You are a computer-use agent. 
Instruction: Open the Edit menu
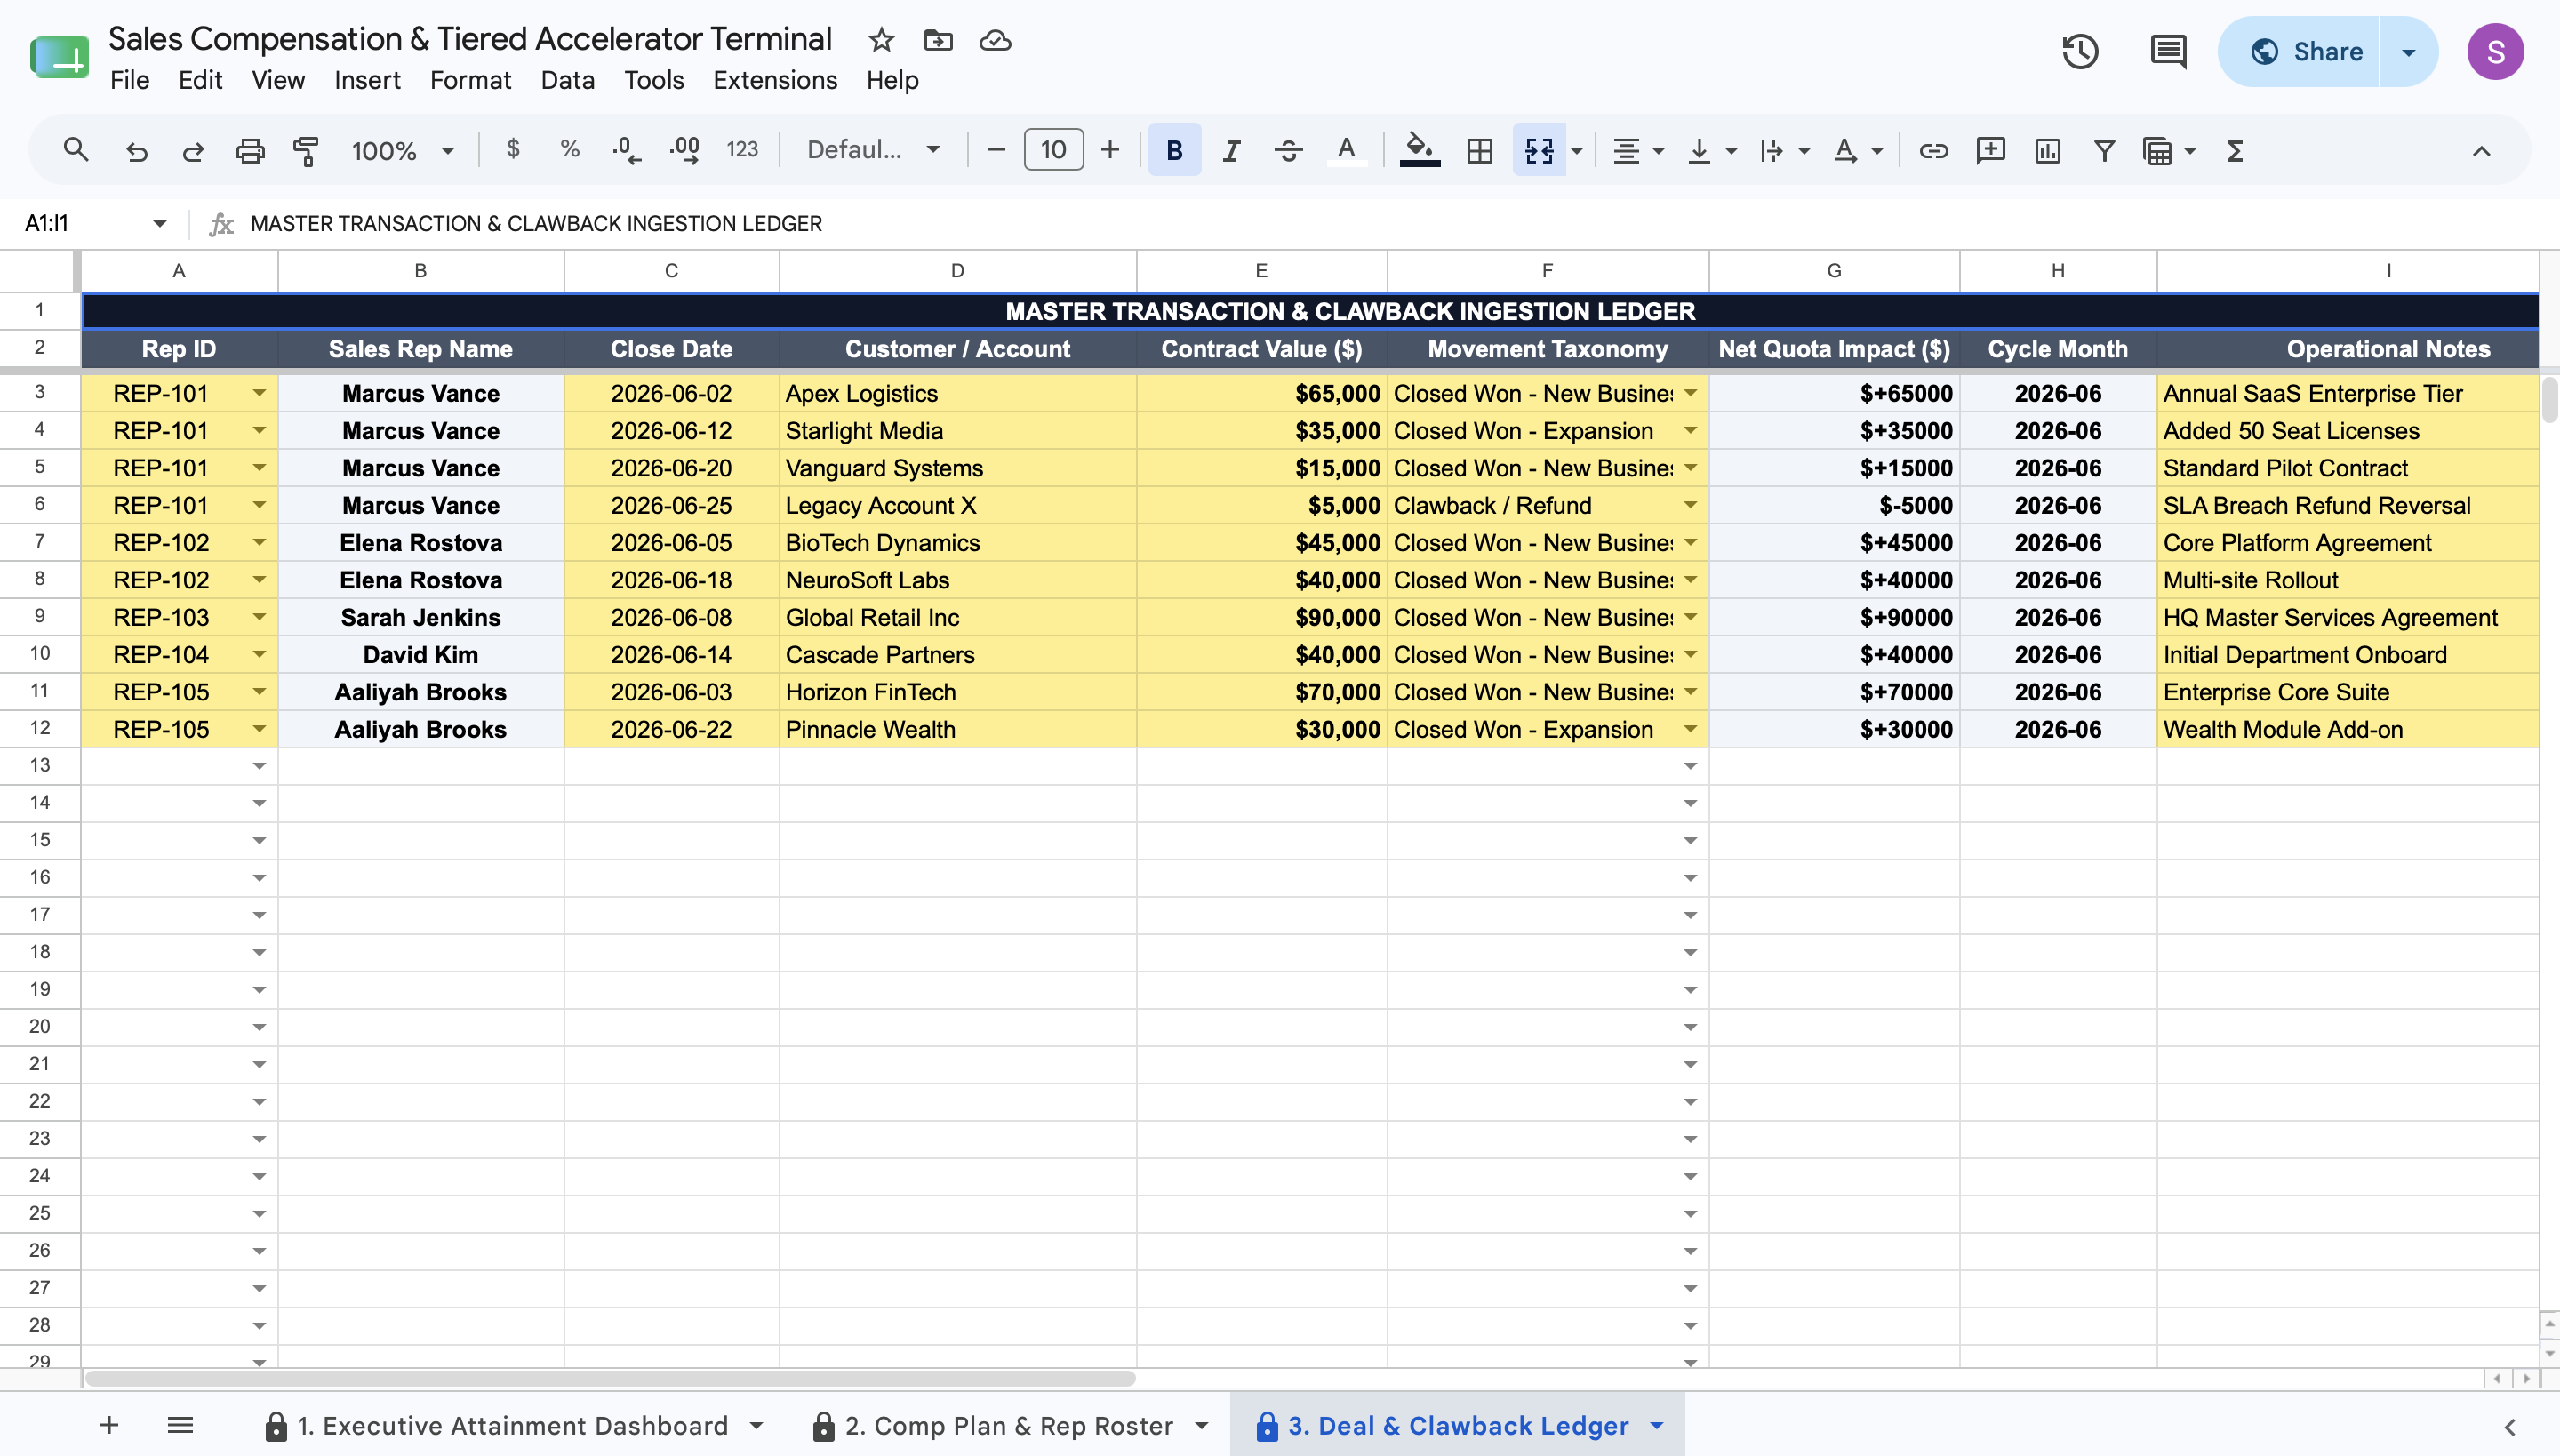click(x=200, y=80)
